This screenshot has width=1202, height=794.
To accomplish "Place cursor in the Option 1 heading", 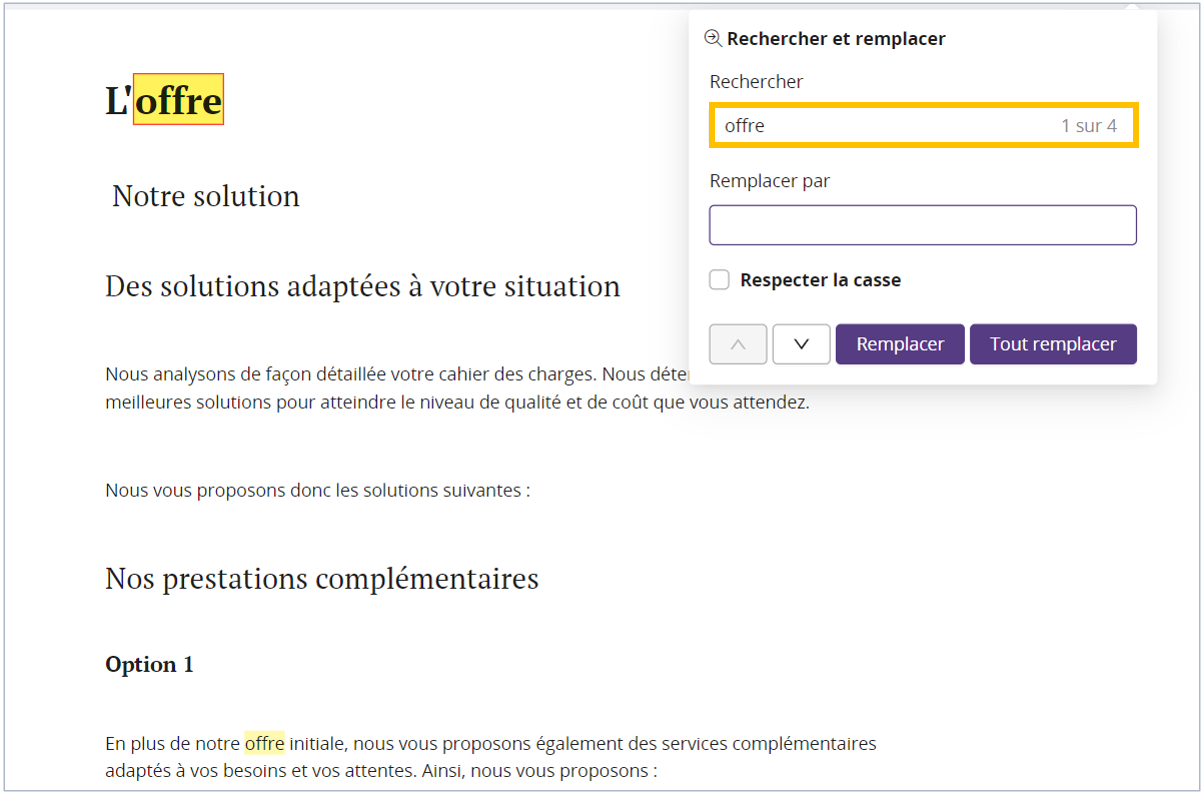I will [149, 665].
